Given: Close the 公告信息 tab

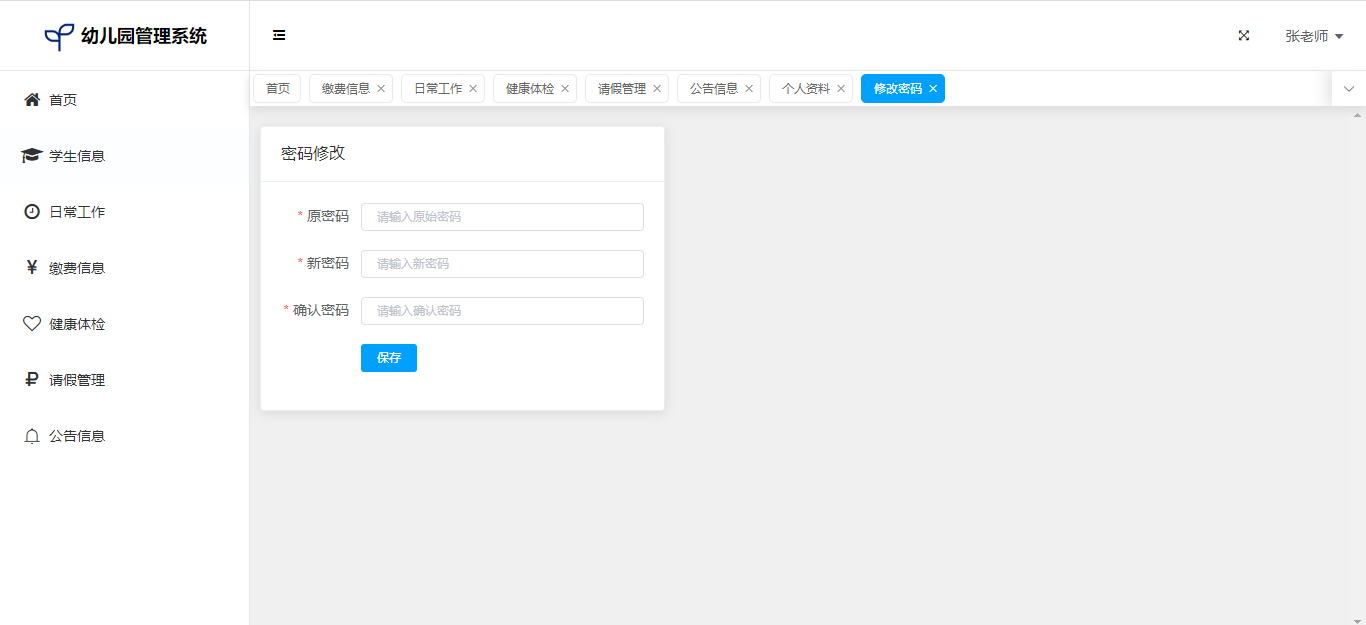Looking at the screenshot, I should pyautogui.click(x=749, y=89).
